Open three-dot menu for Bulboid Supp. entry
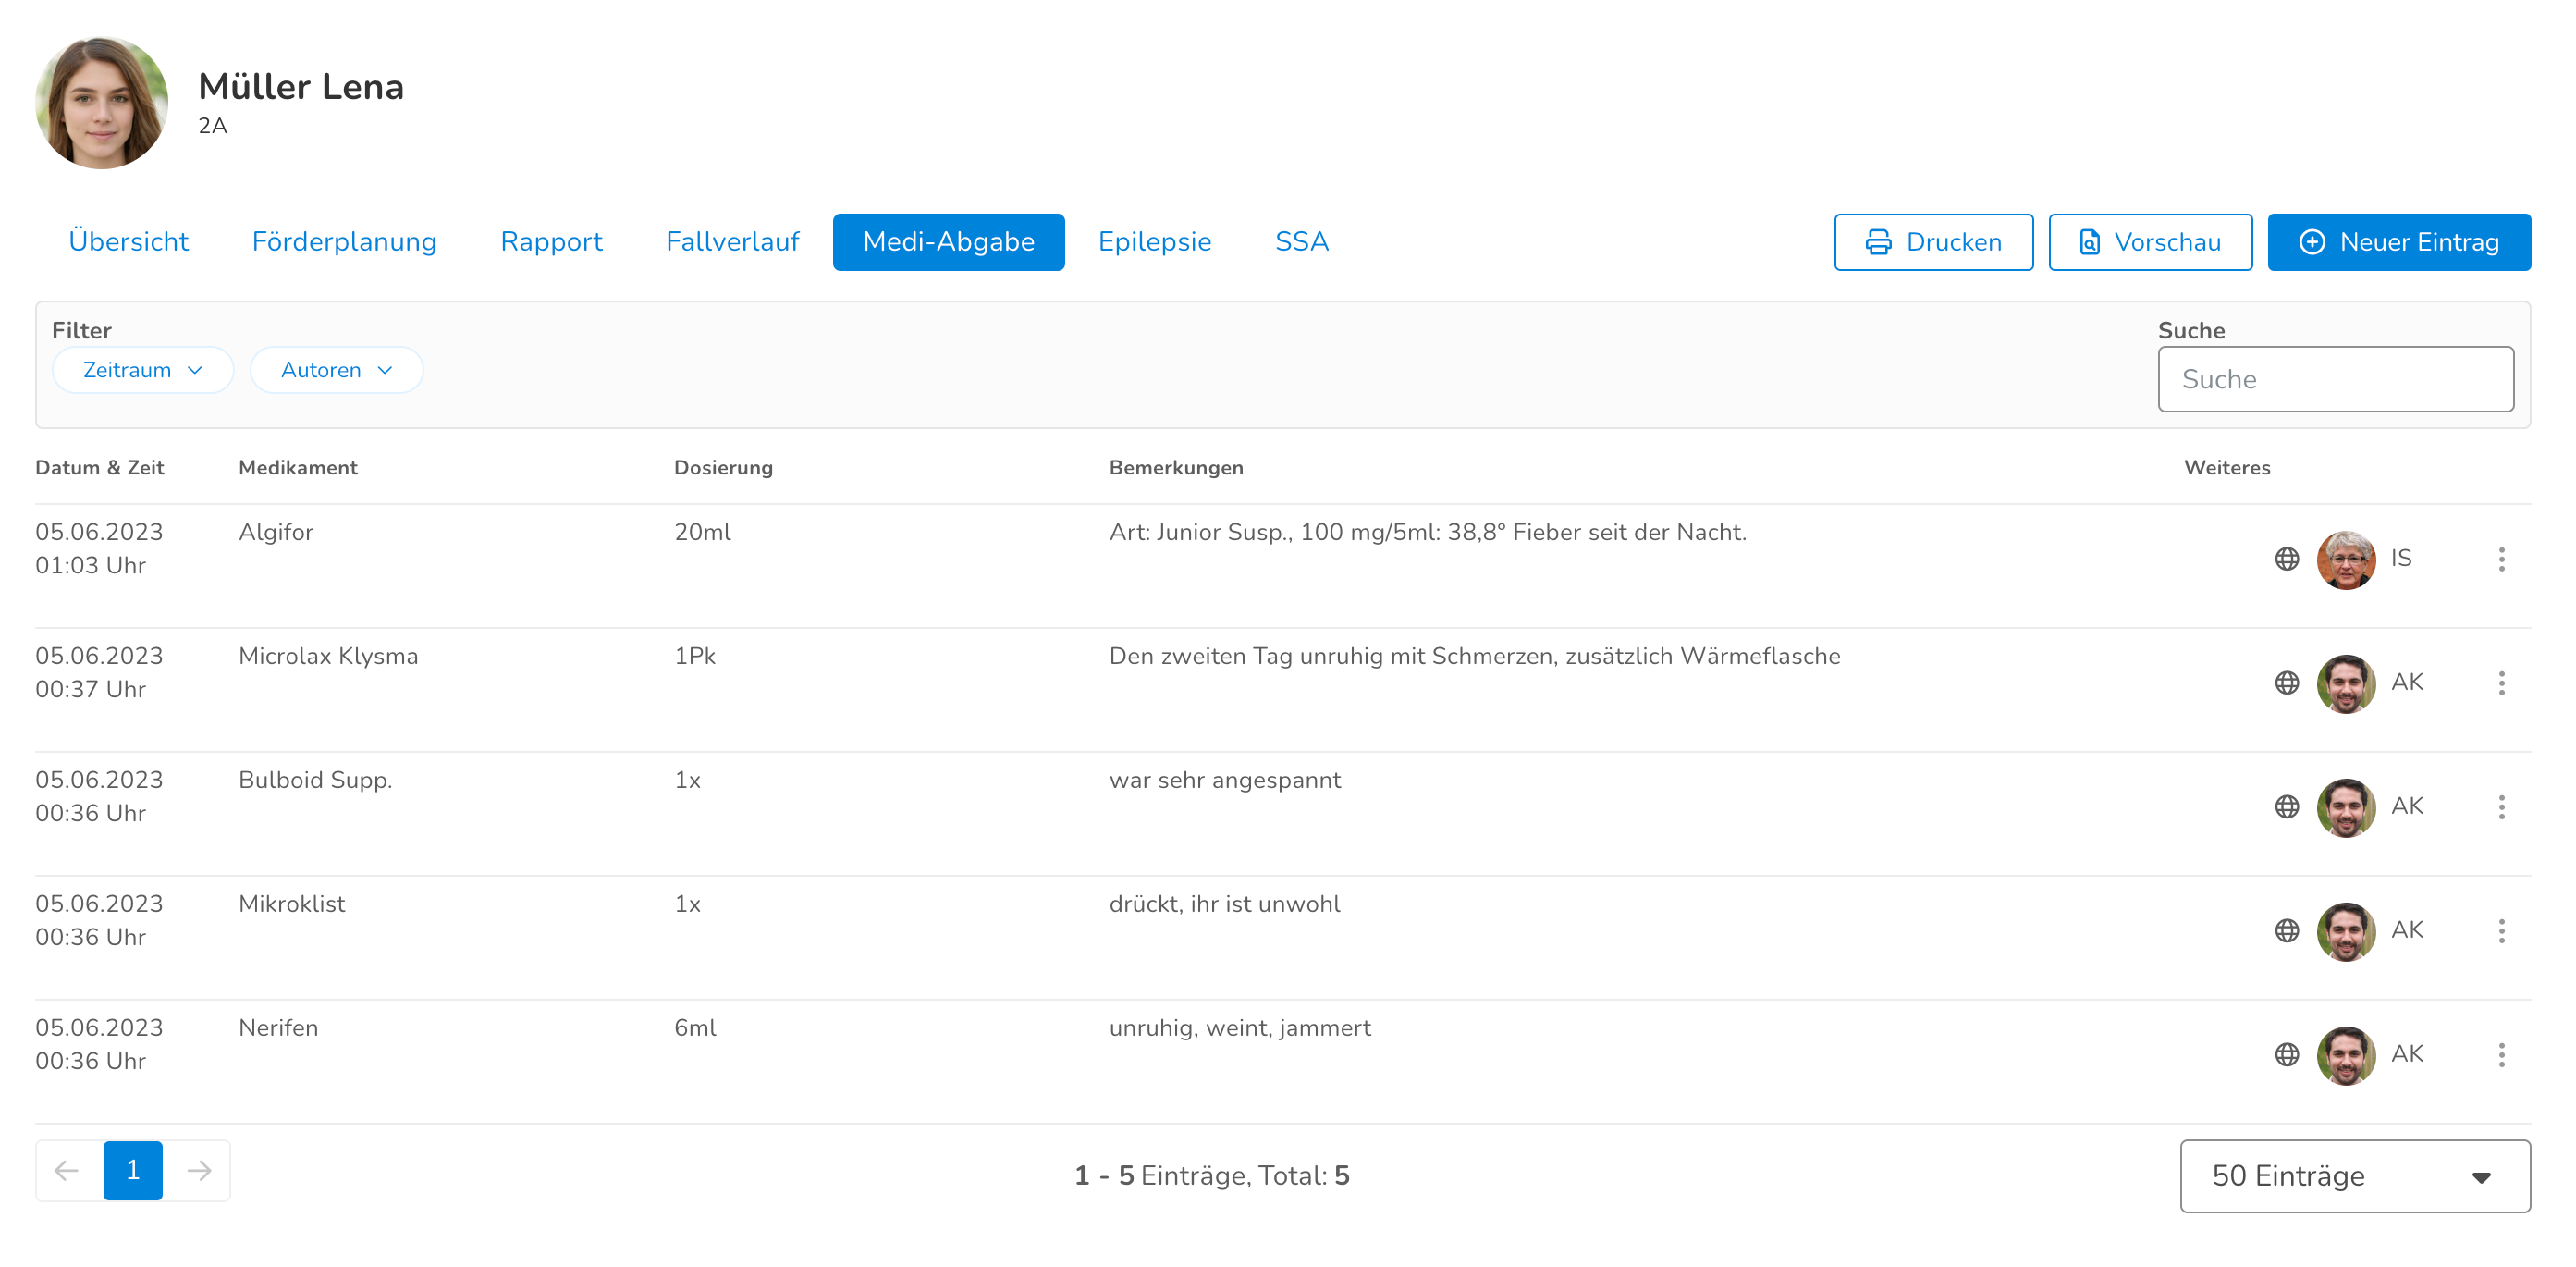Image resolution: width=2576 pixels, height=1267 pixels. 2501,807
